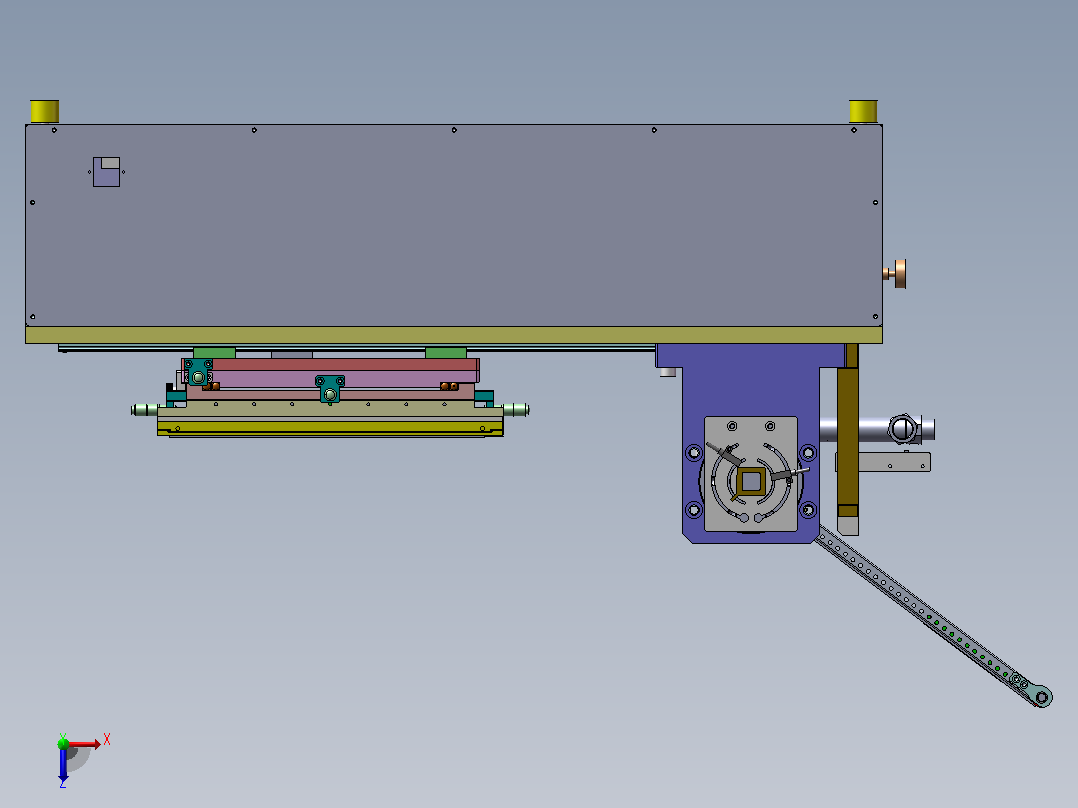Click the small square cutout on gray panel

(107, 172)
